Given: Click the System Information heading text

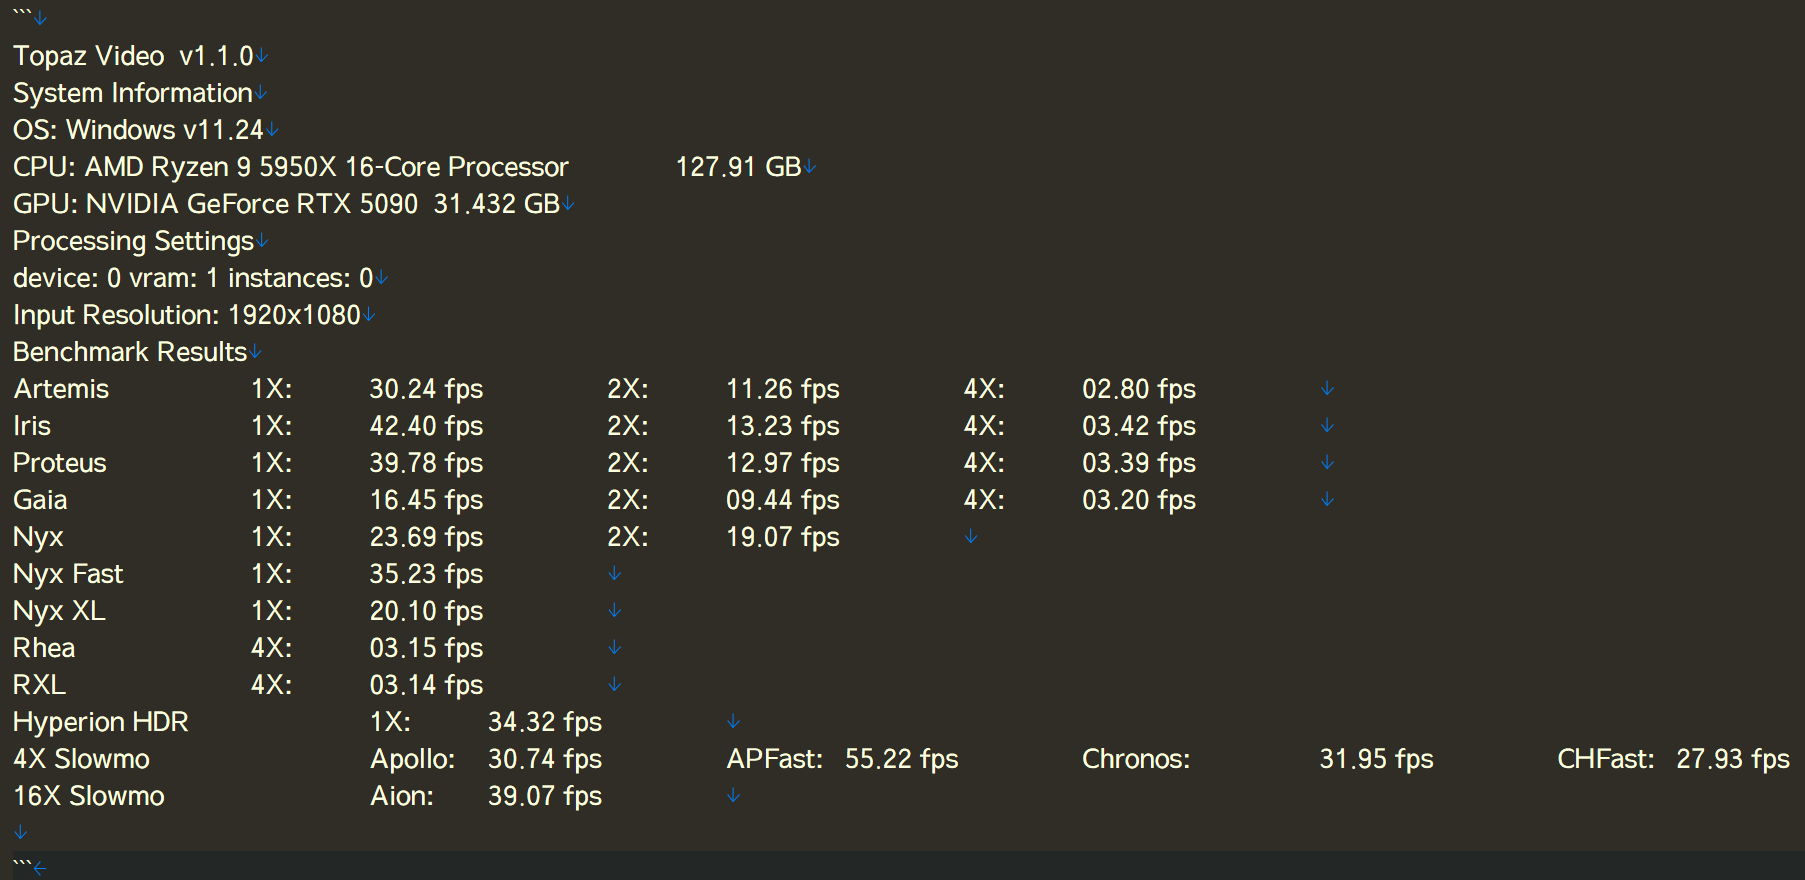Looking at the screenshot, I should coord(132,93).
